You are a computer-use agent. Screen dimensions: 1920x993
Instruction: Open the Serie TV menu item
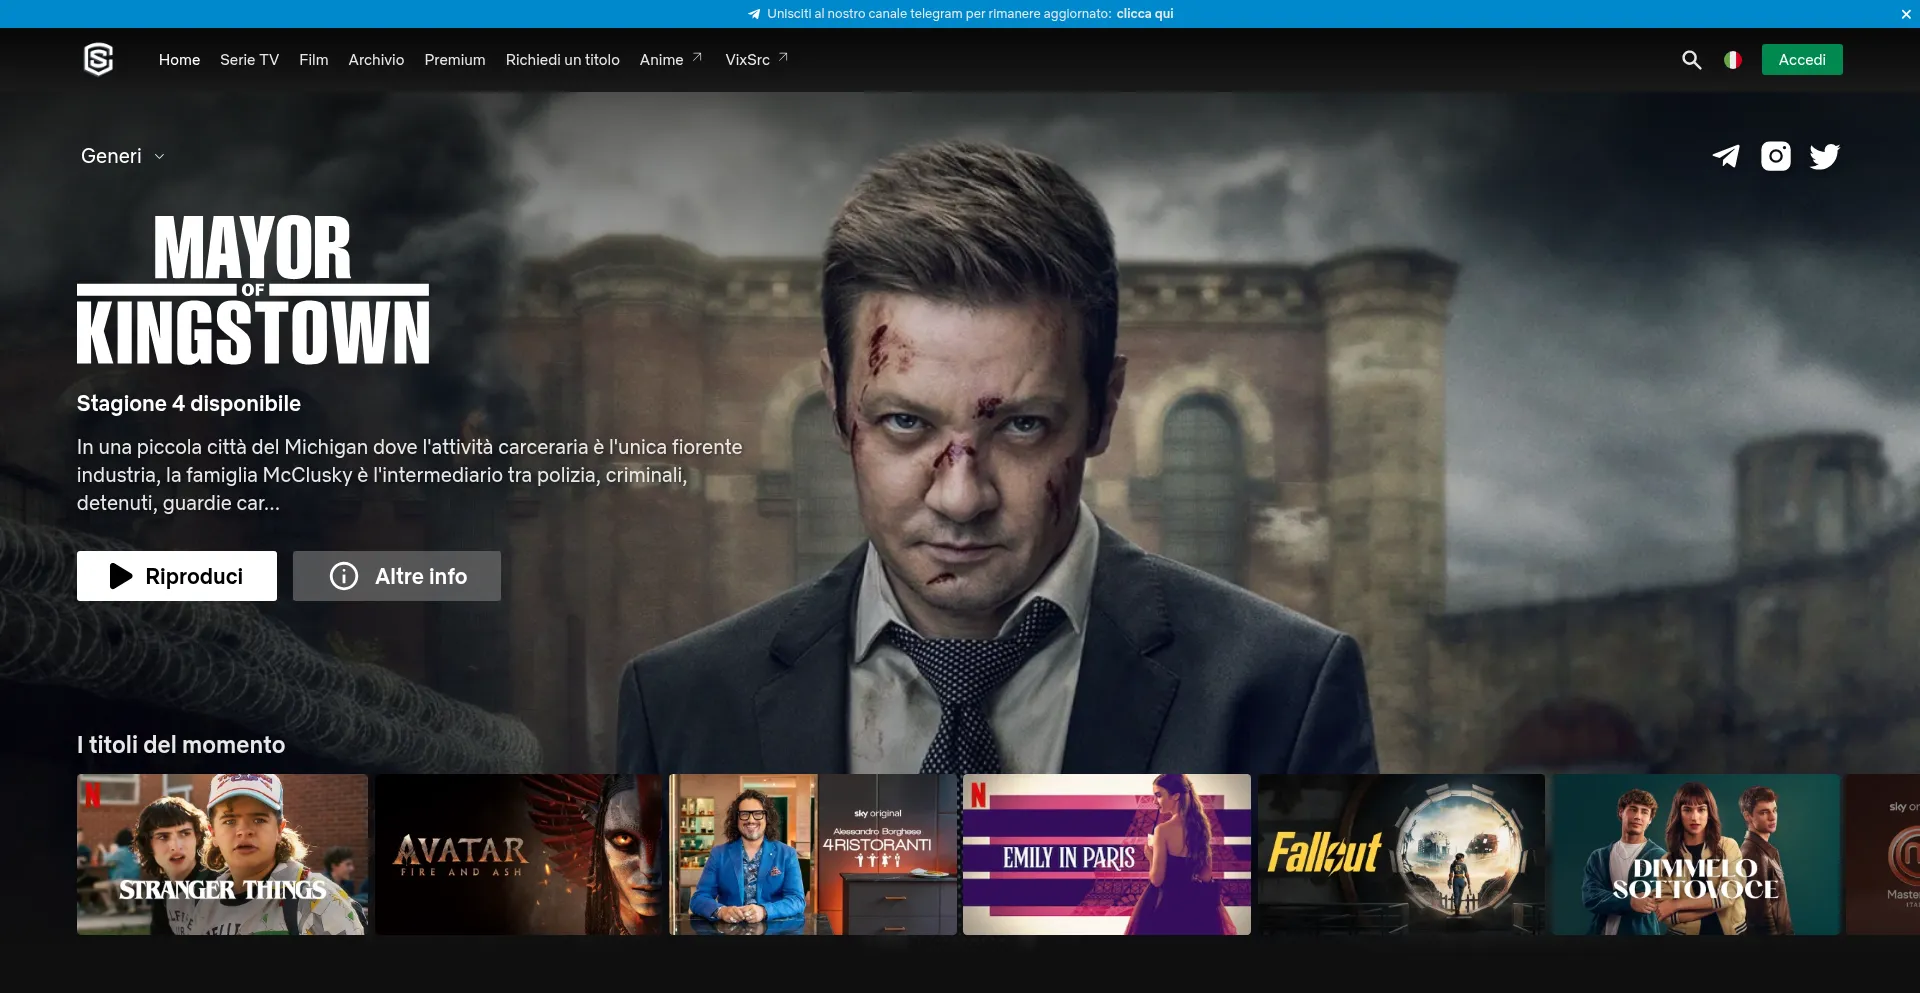point(249,60)
